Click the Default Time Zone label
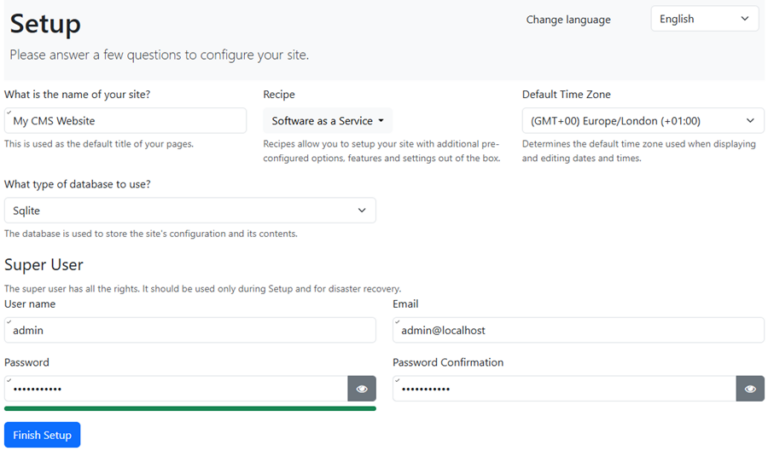 tap(566, 95)
